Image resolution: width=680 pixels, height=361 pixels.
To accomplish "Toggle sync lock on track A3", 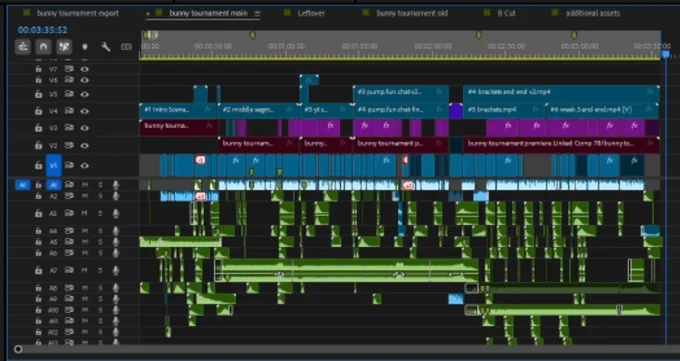I will coord(69,213).
